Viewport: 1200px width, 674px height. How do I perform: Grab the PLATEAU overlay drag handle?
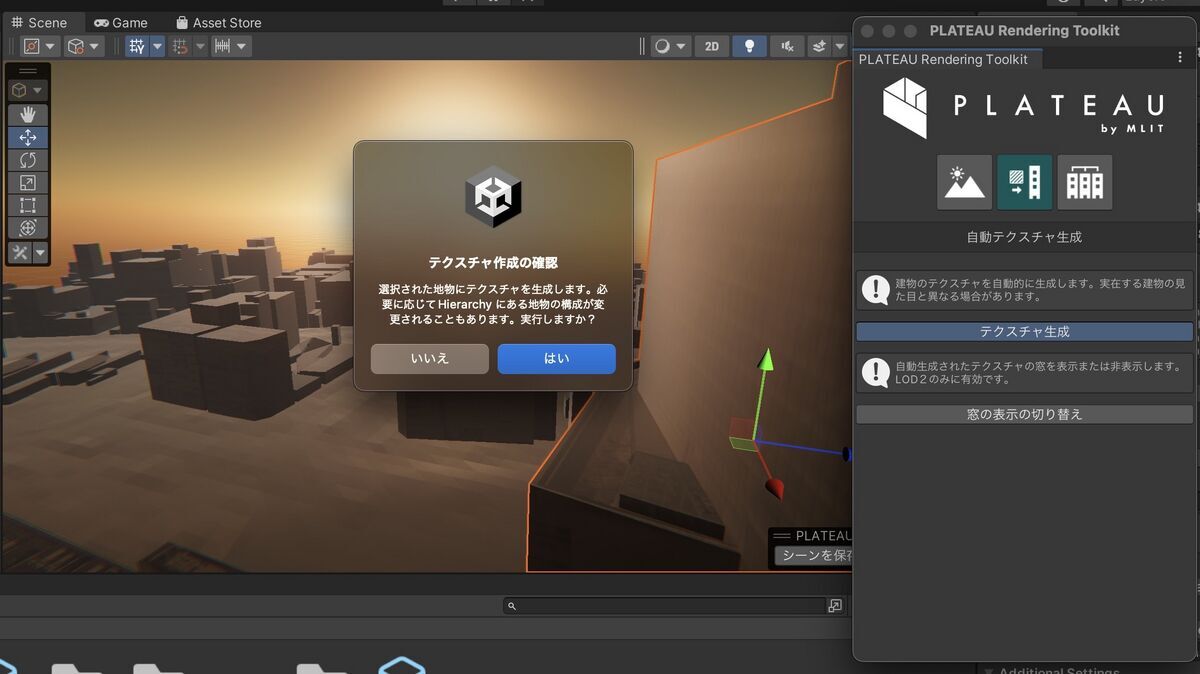pos(782,536)
